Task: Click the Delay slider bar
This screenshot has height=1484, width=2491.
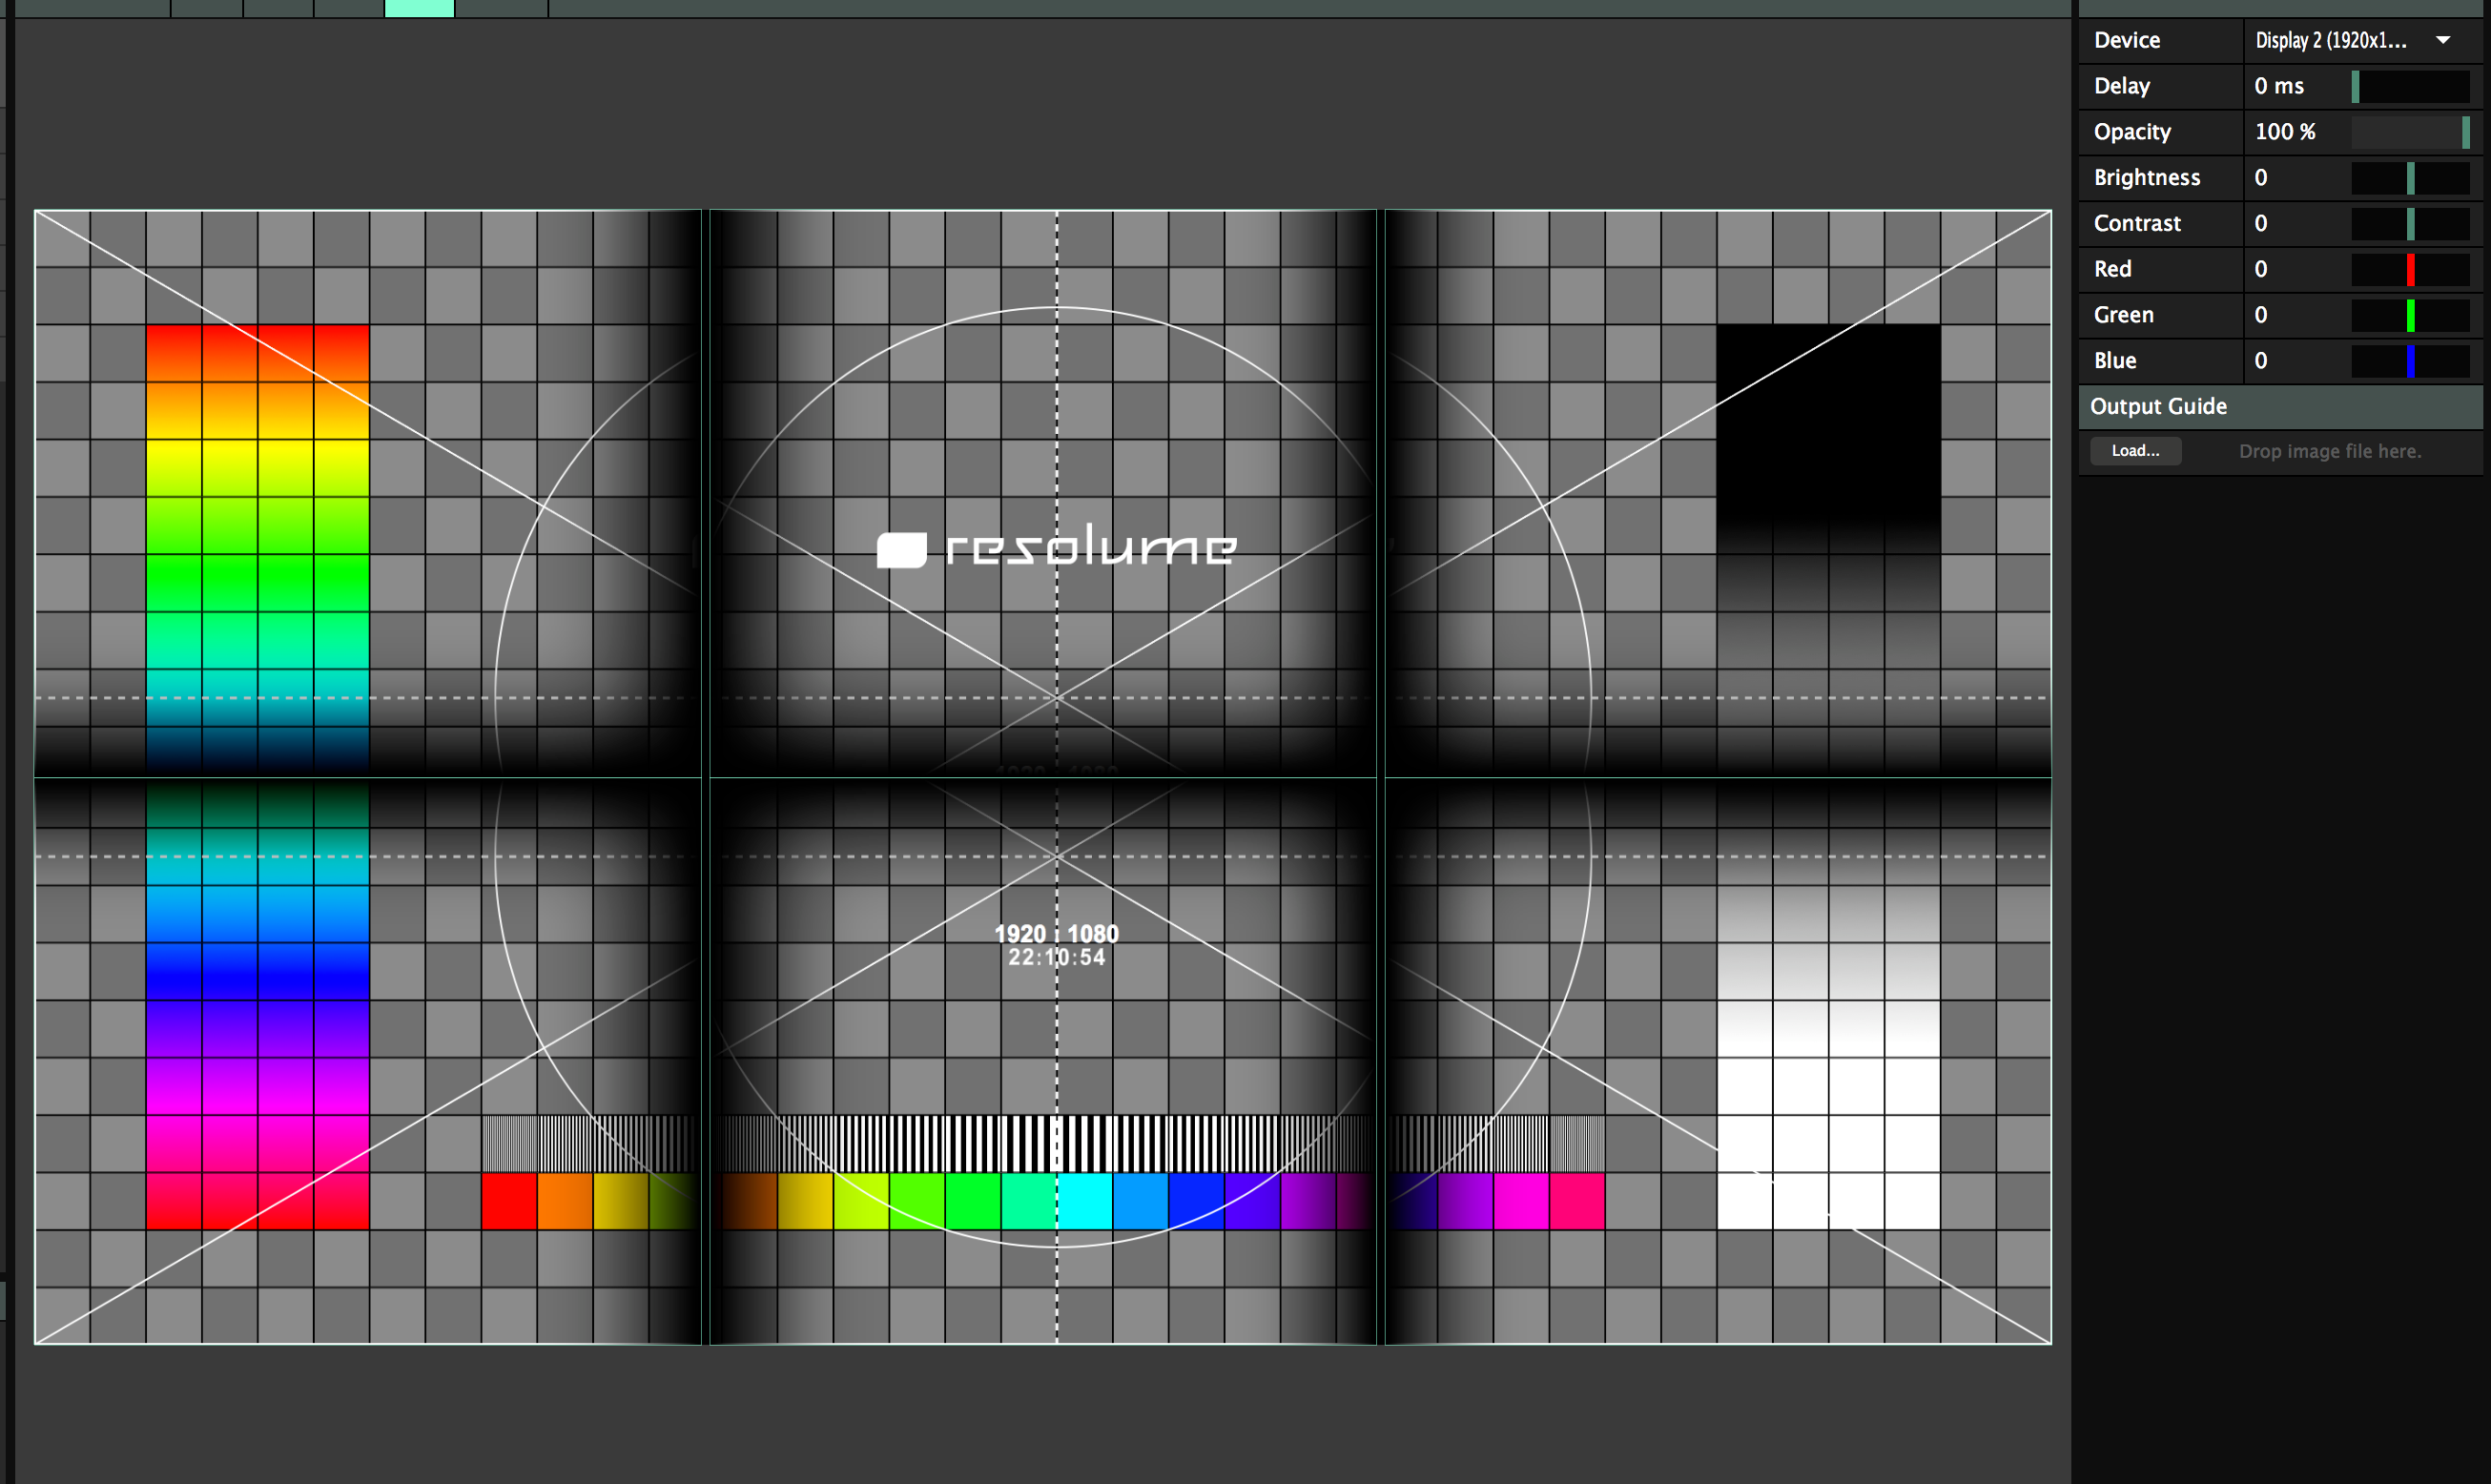Action: [2410, 87]
